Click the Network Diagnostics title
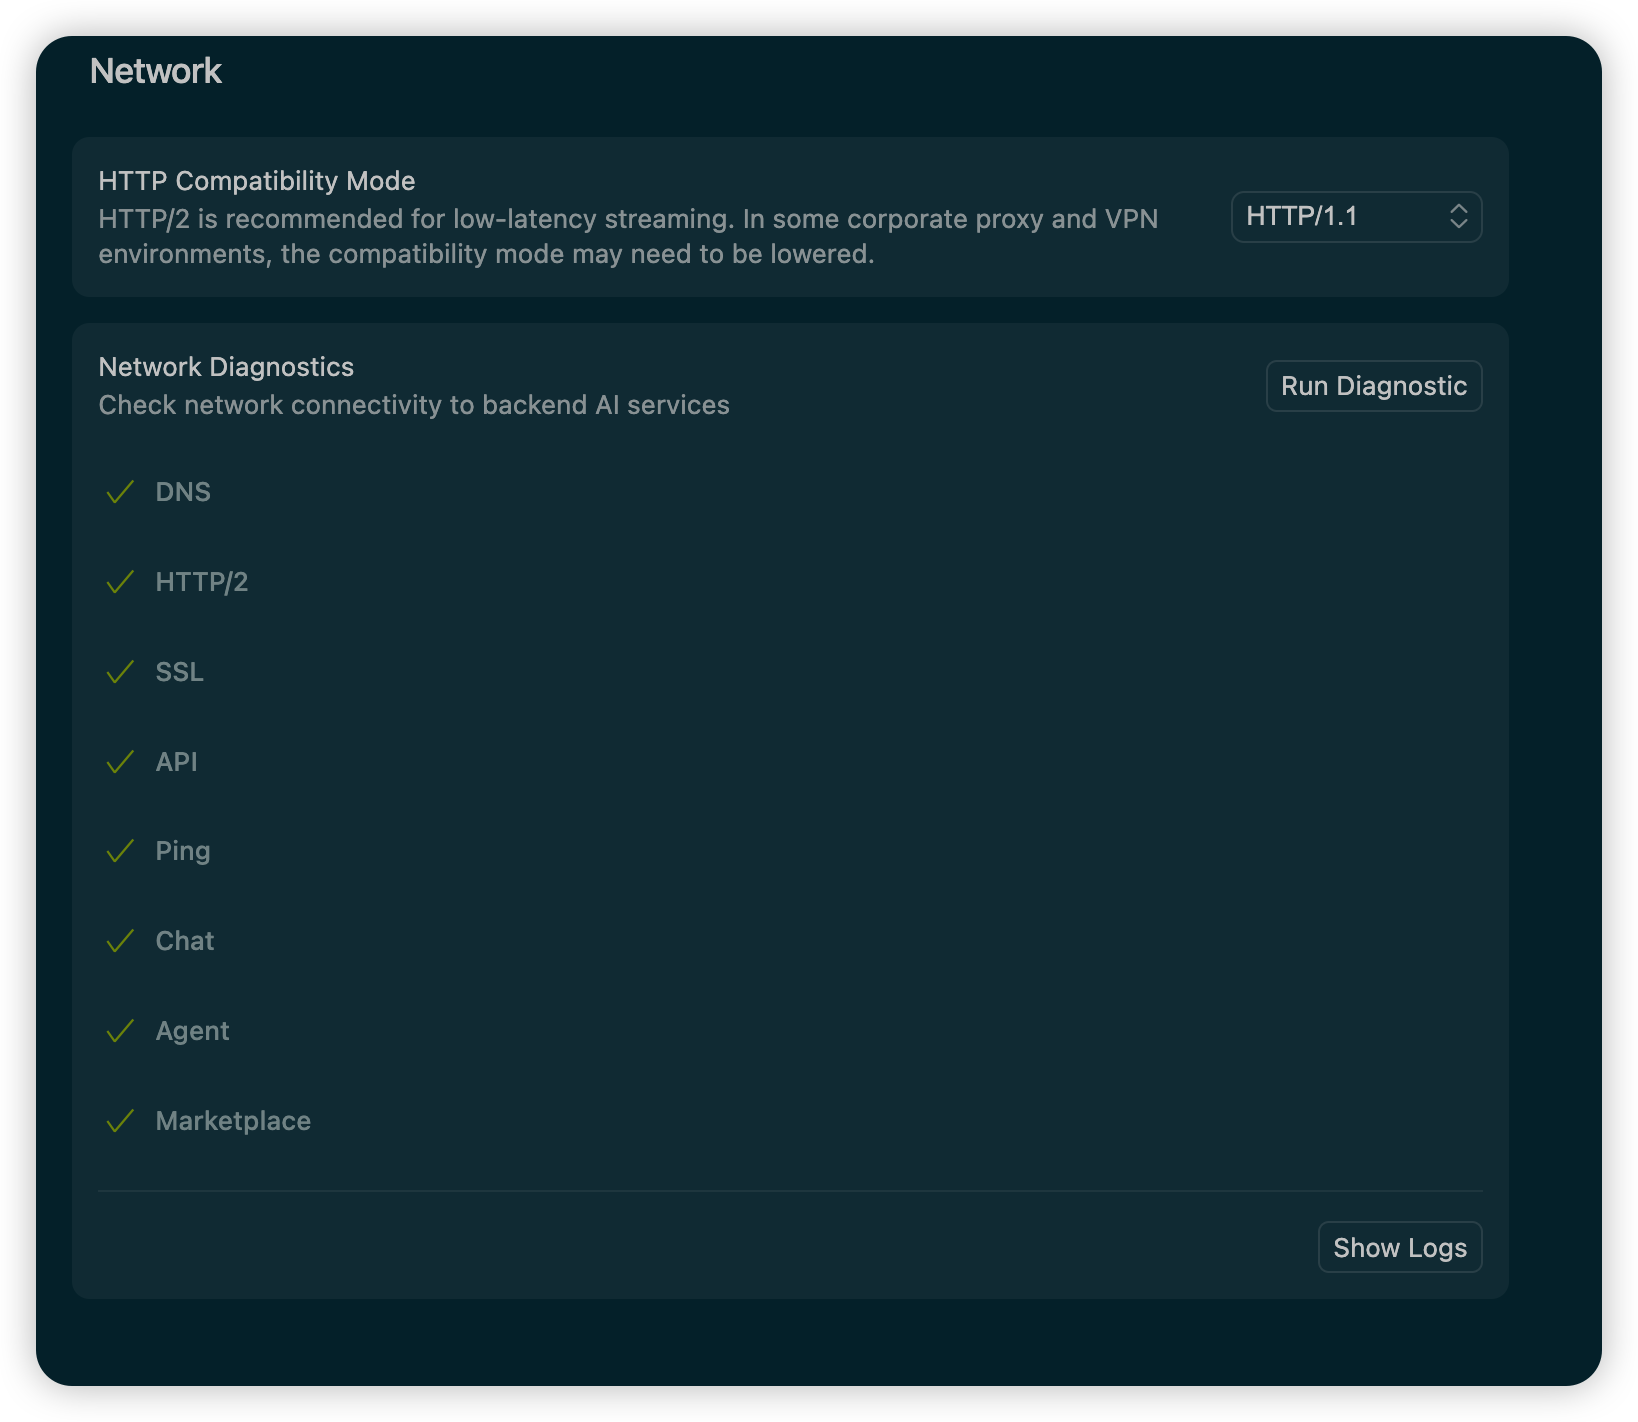1638x1422 pixels. coord(226,367)
